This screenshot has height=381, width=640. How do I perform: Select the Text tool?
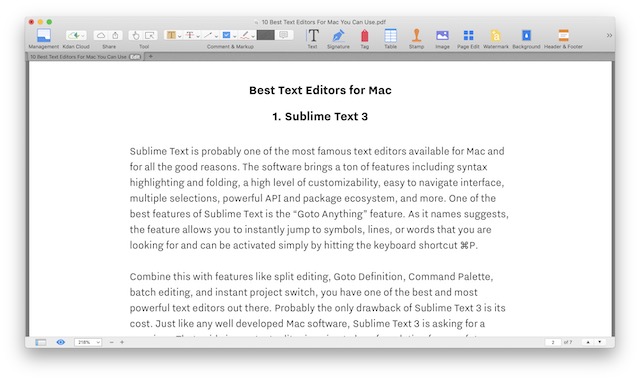point(313,36)
